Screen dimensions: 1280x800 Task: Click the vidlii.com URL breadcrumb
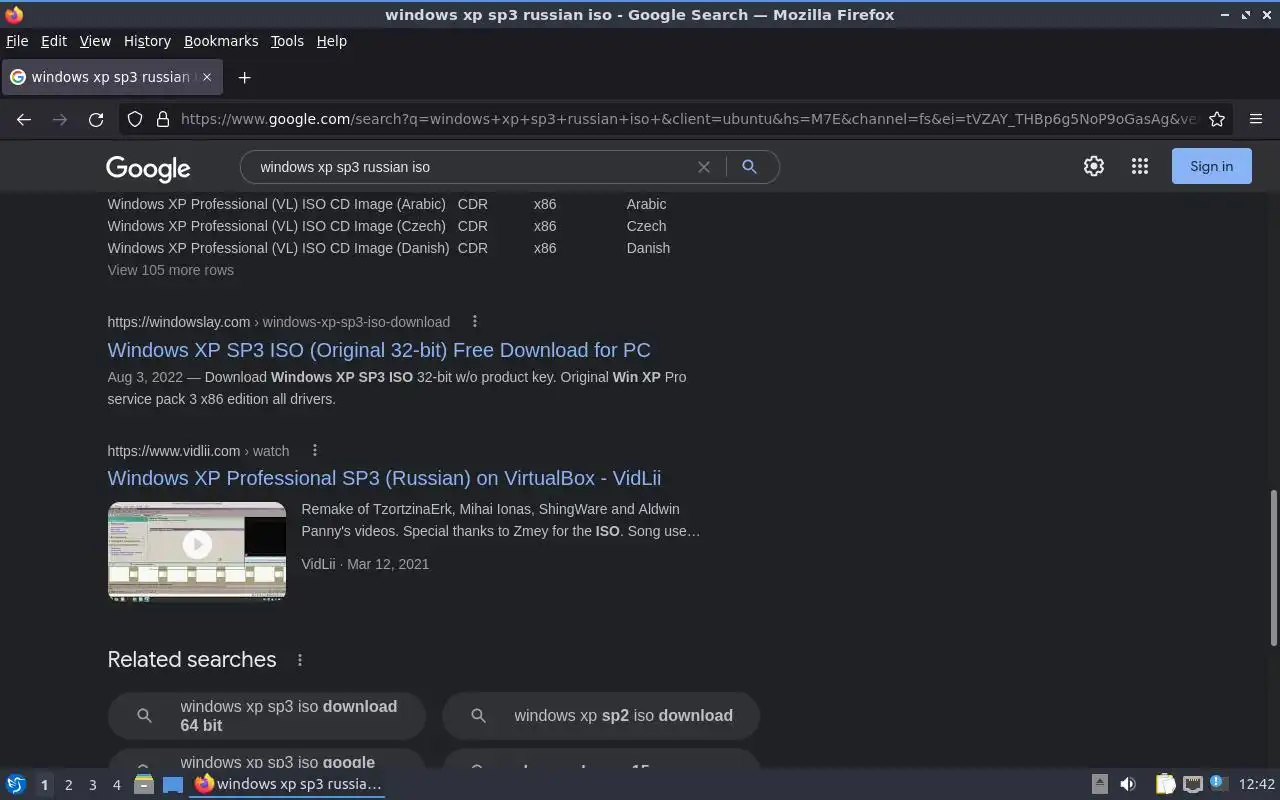198,451
